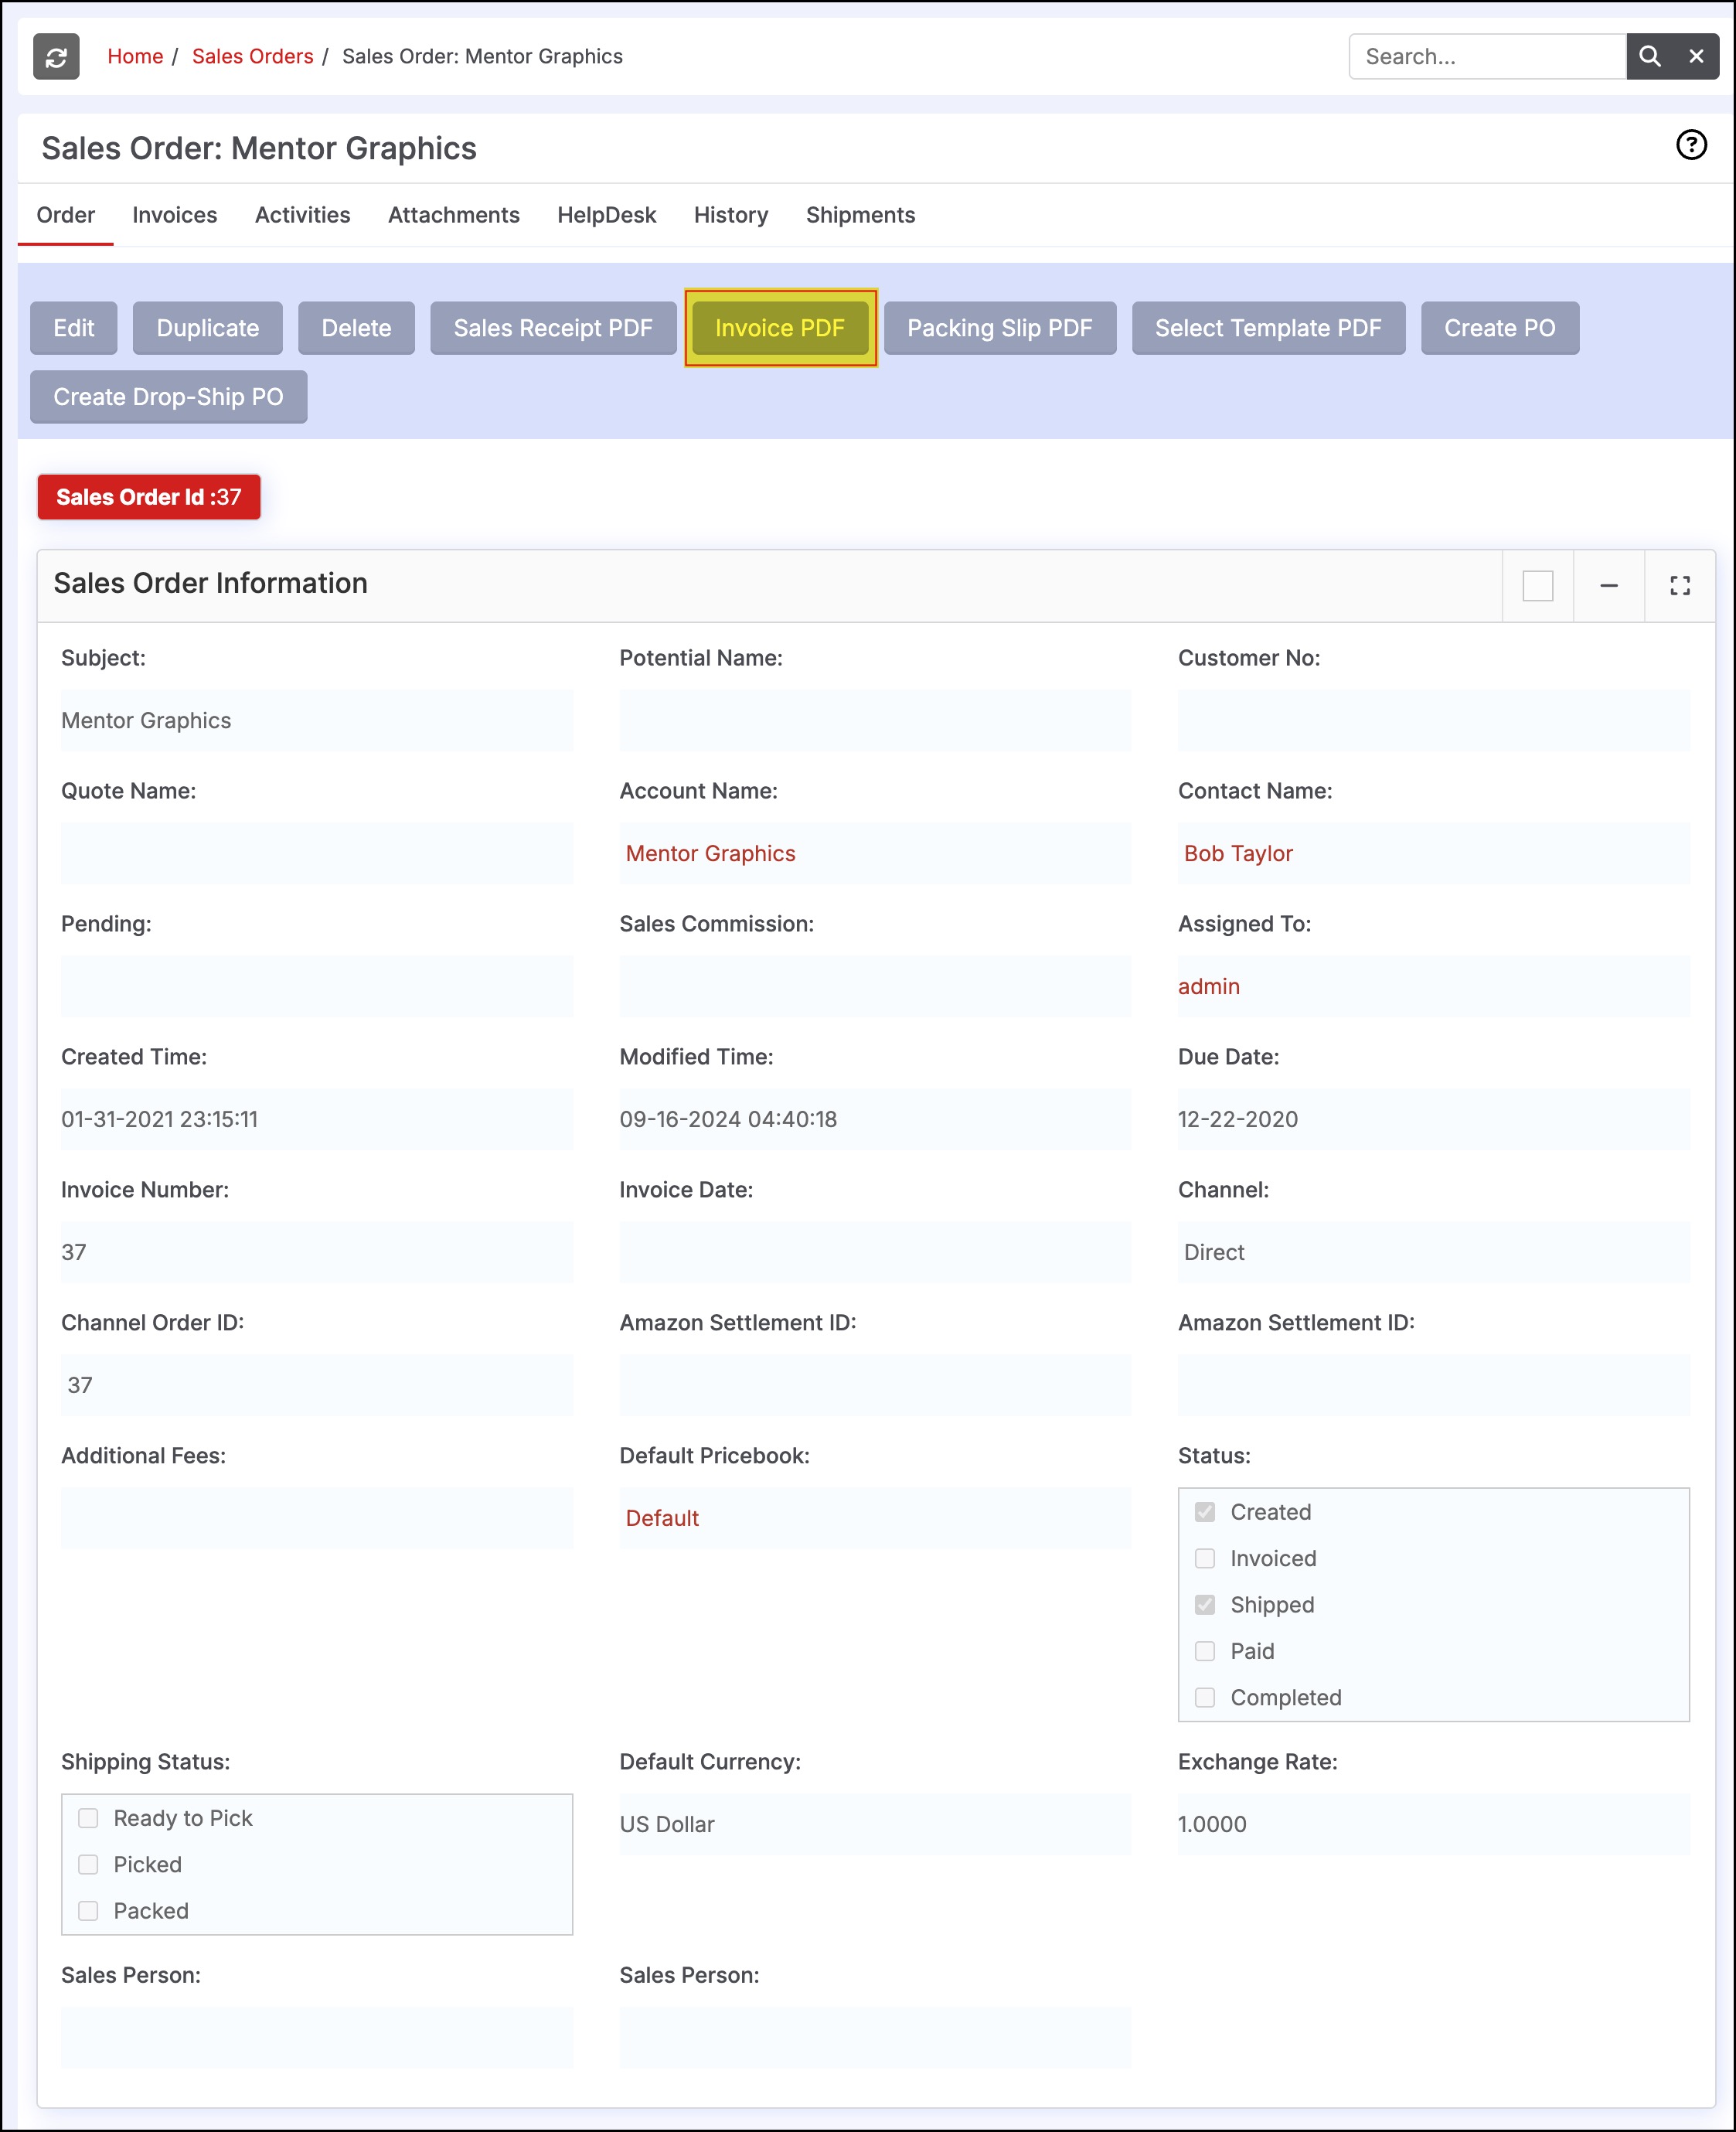Open the HelpDesk tab
This screenshot has width=1736, height=2132.
tap(607, 215)
